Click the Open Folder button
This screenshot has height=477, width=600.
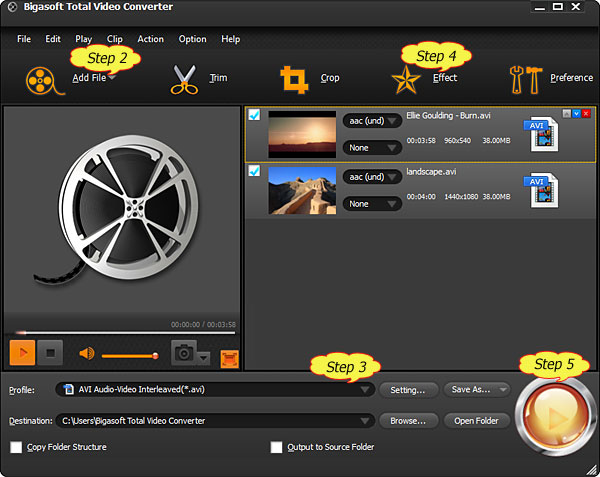[476, 421]
